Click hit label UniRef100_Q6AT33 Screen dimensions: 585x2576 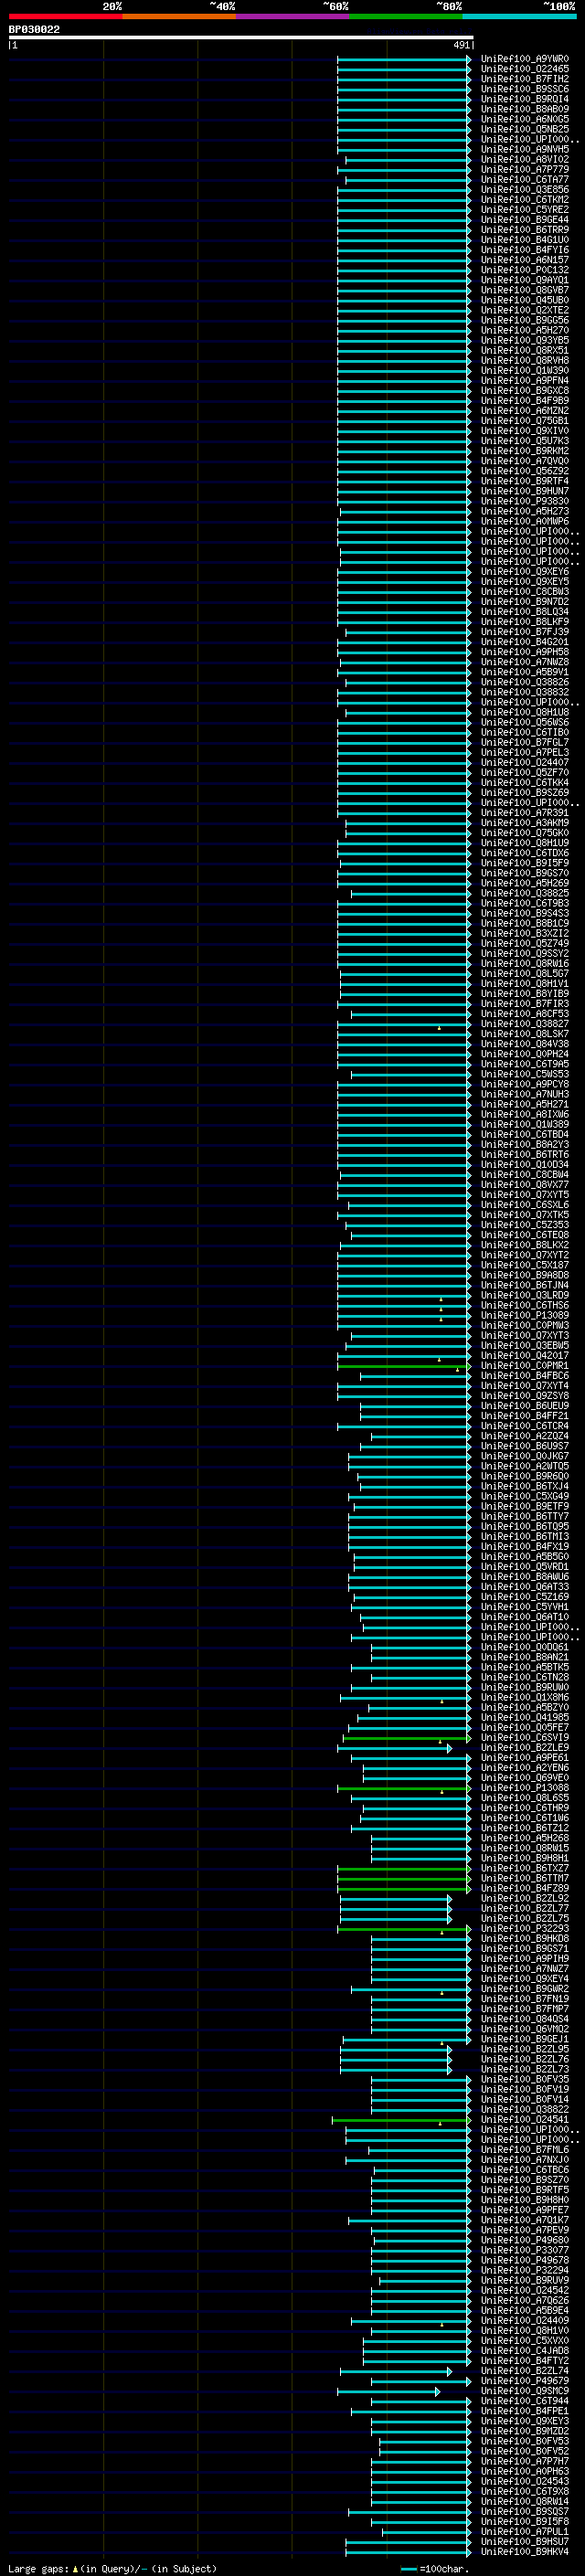525,1587
